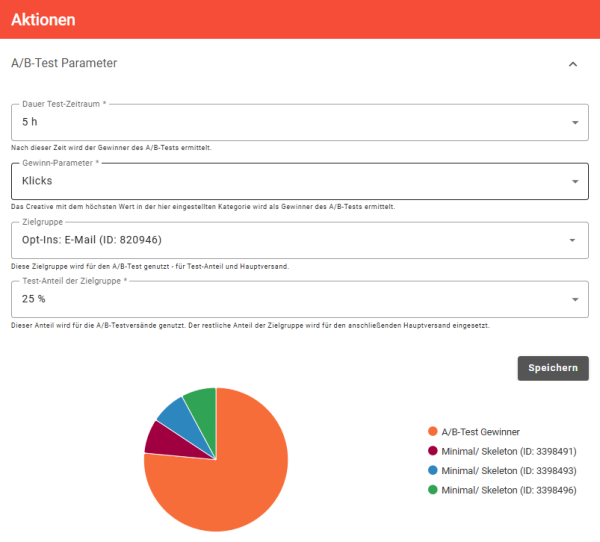
Task: Open the Dauer Test-Zeitraum dropdown showing 5 h
Action: [x=290, y=122]
